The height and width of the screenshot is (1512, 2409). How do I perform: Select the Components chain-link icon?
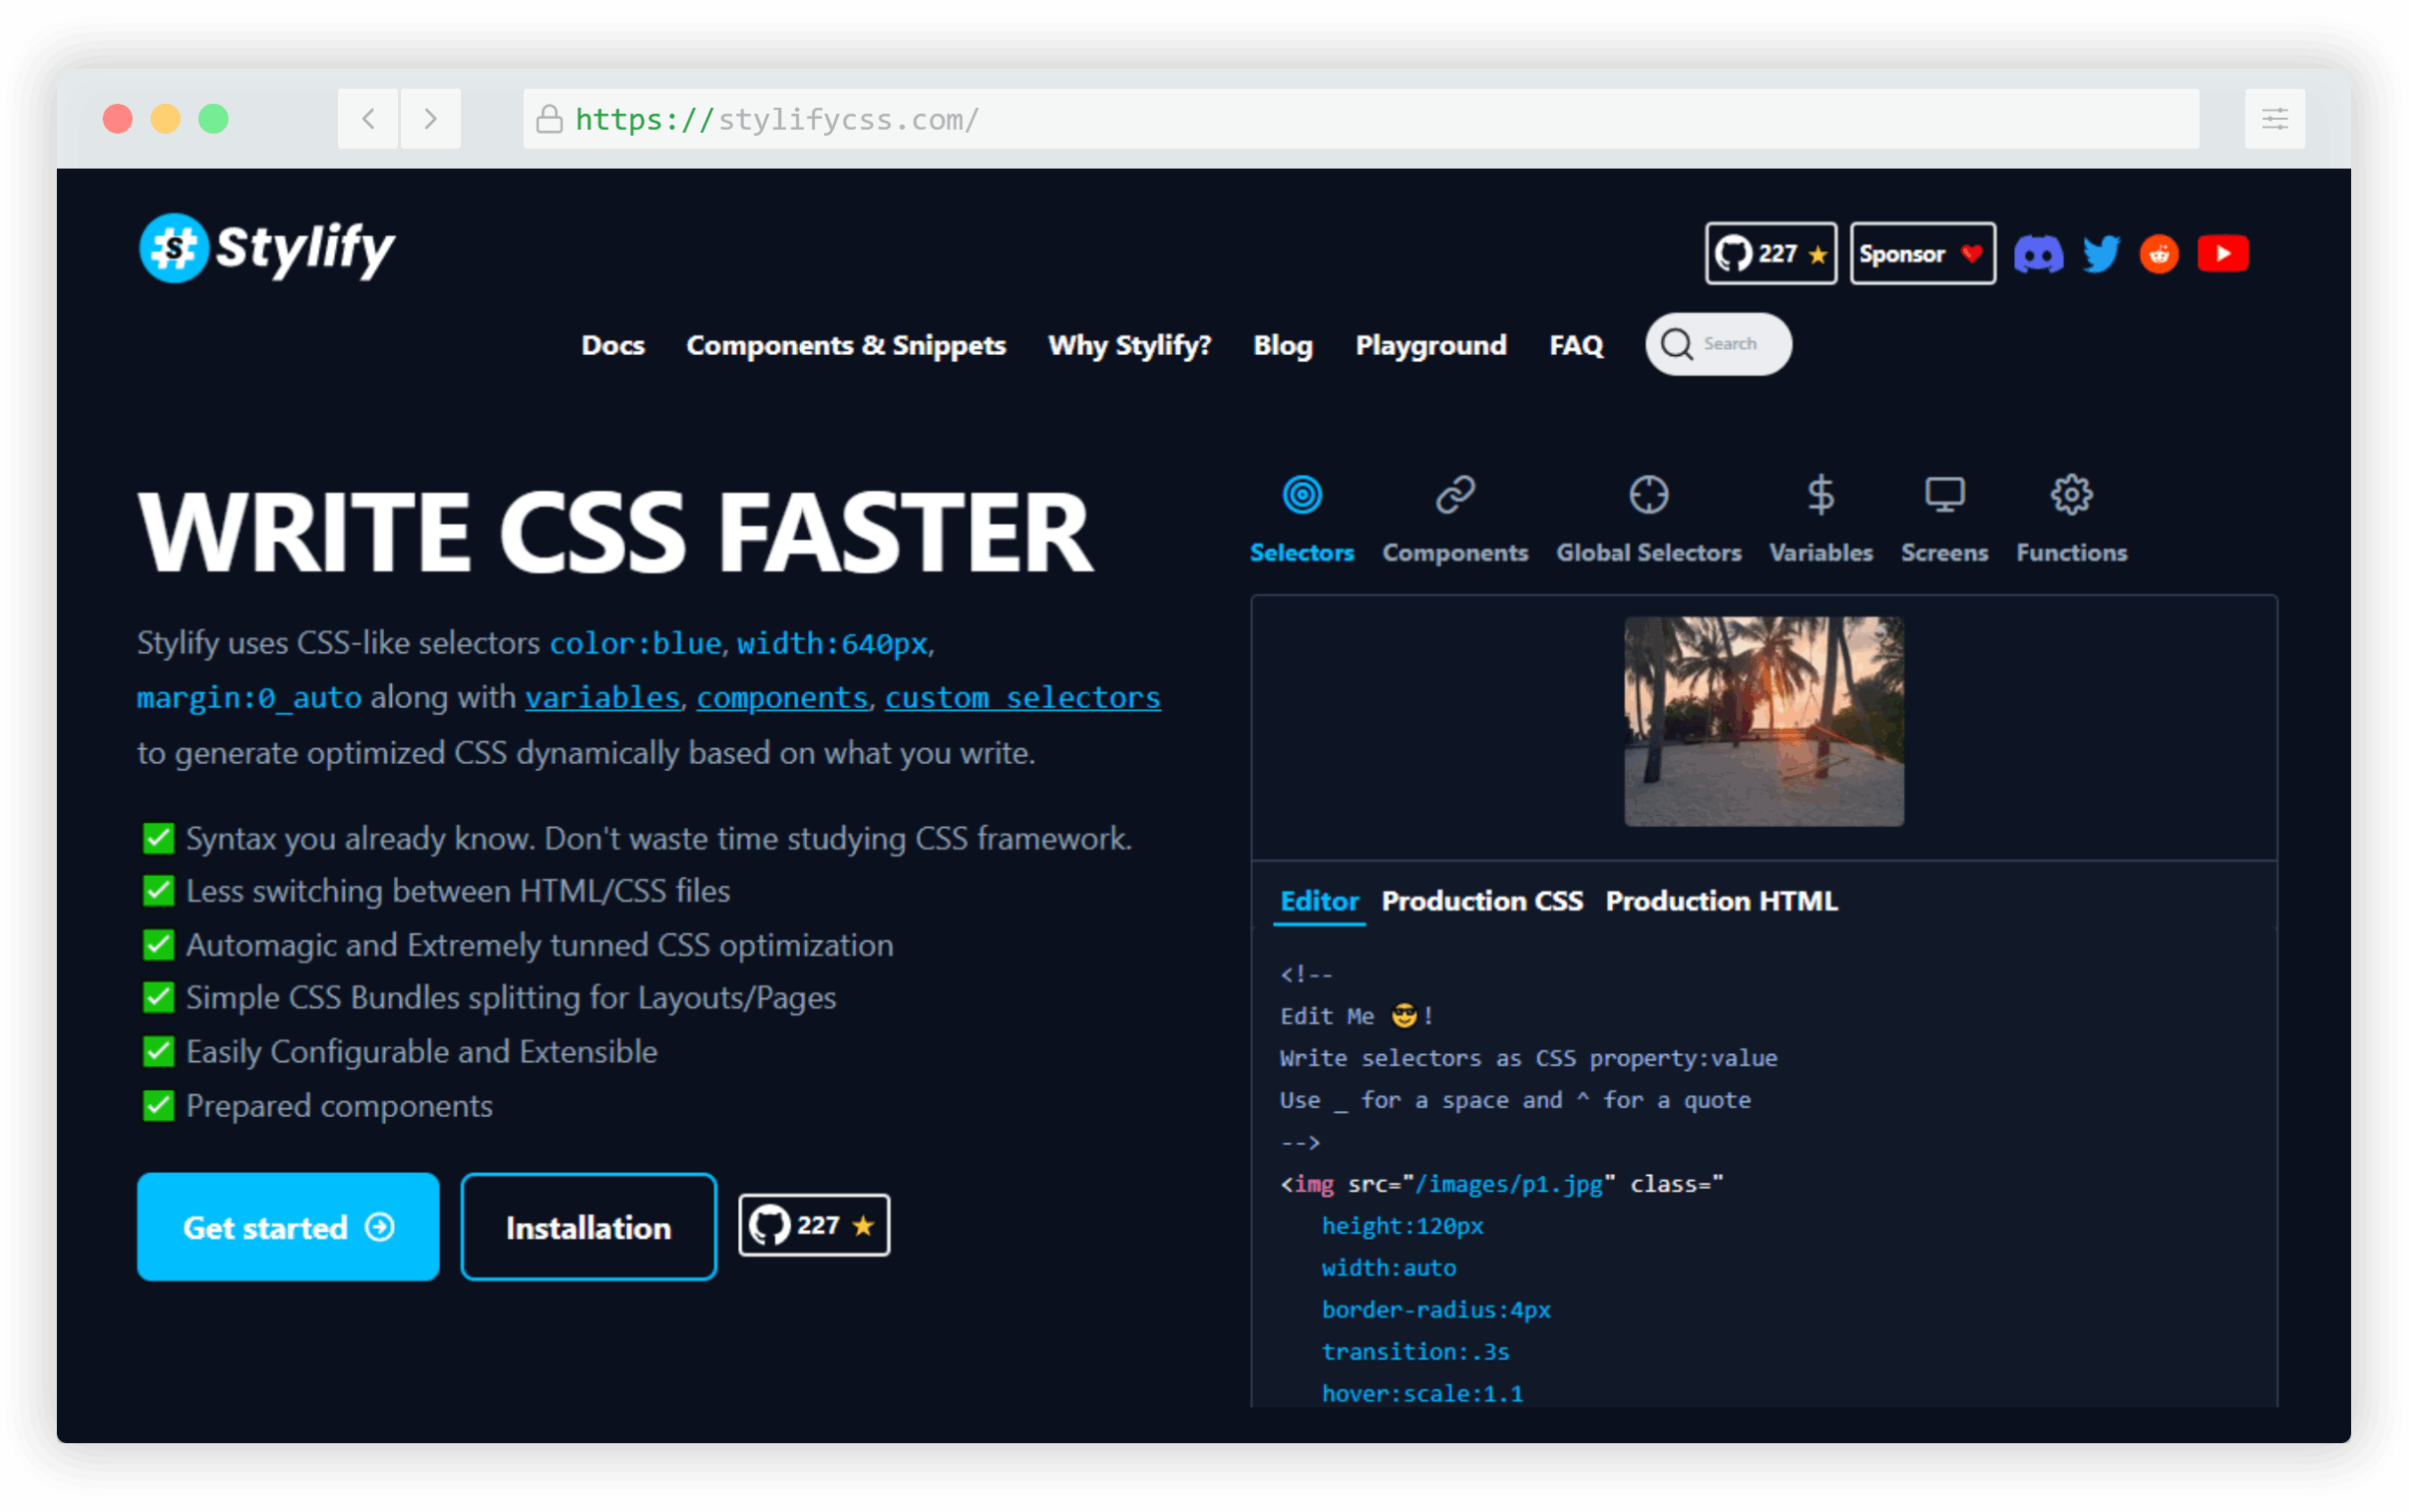tap(1454, 495)
